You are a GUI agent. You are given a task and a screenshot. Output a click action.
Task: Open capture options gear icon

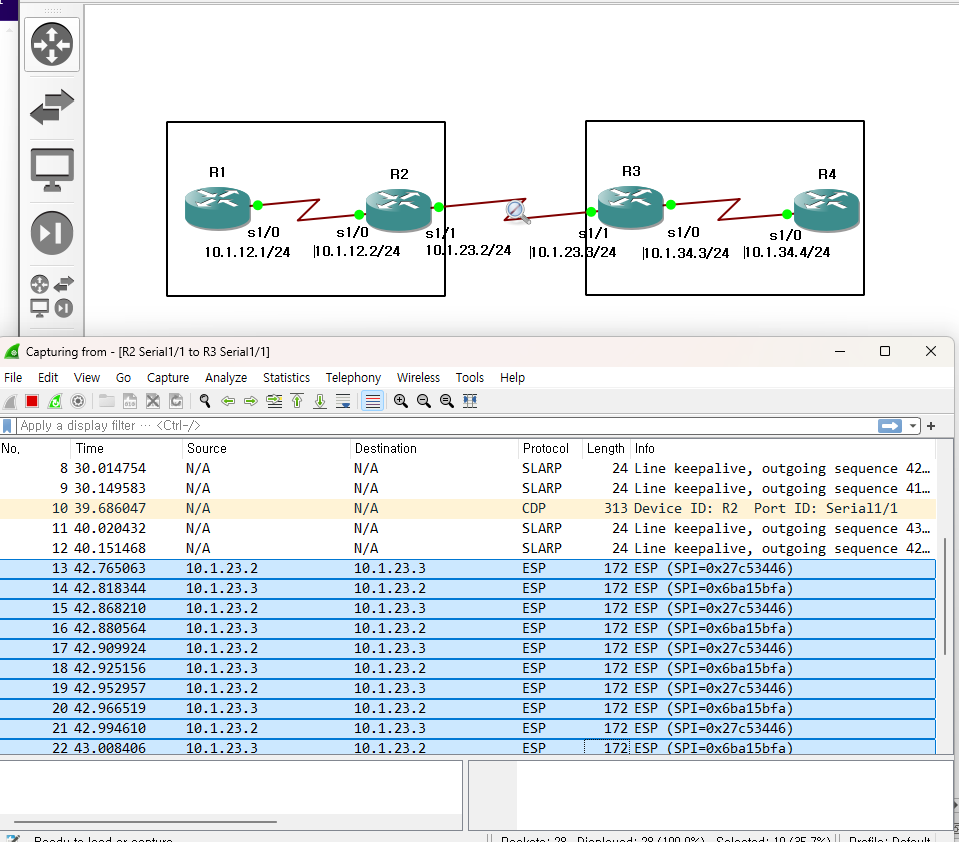coord(78,401)
